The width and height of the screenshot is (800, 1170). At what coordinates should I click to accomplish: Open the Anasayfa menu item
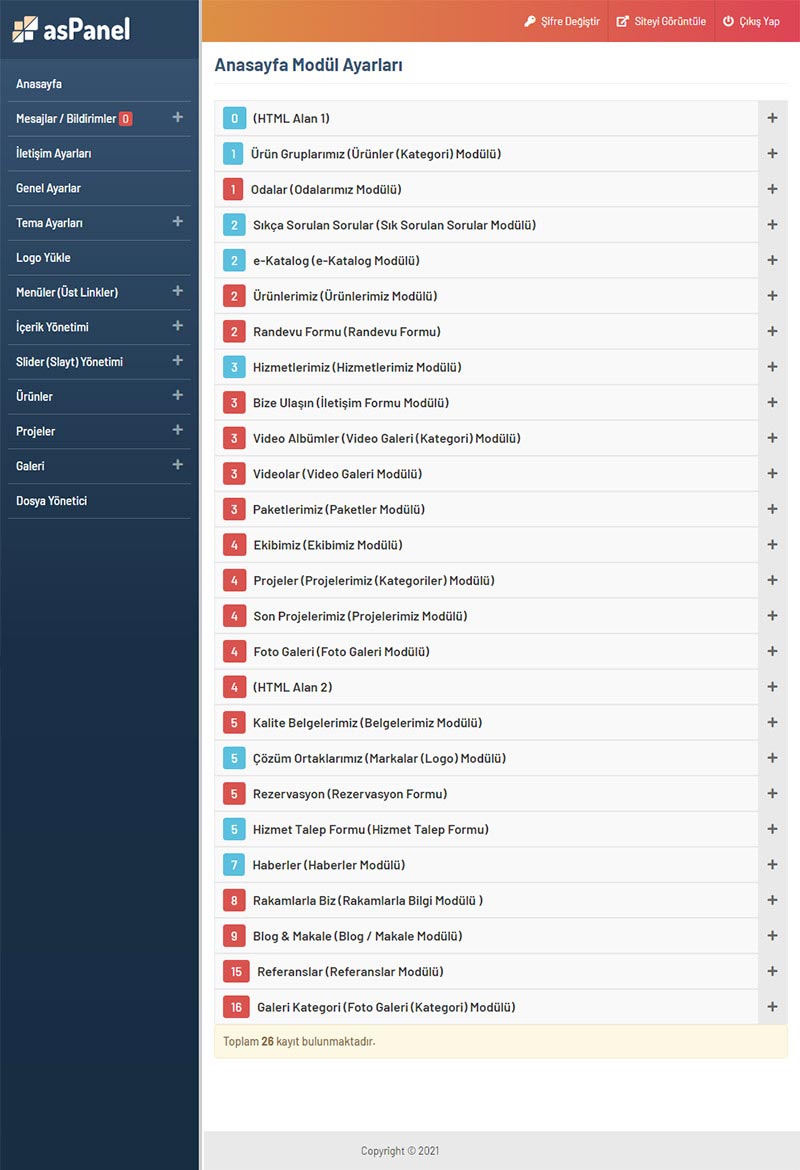(x=39, y=84)
